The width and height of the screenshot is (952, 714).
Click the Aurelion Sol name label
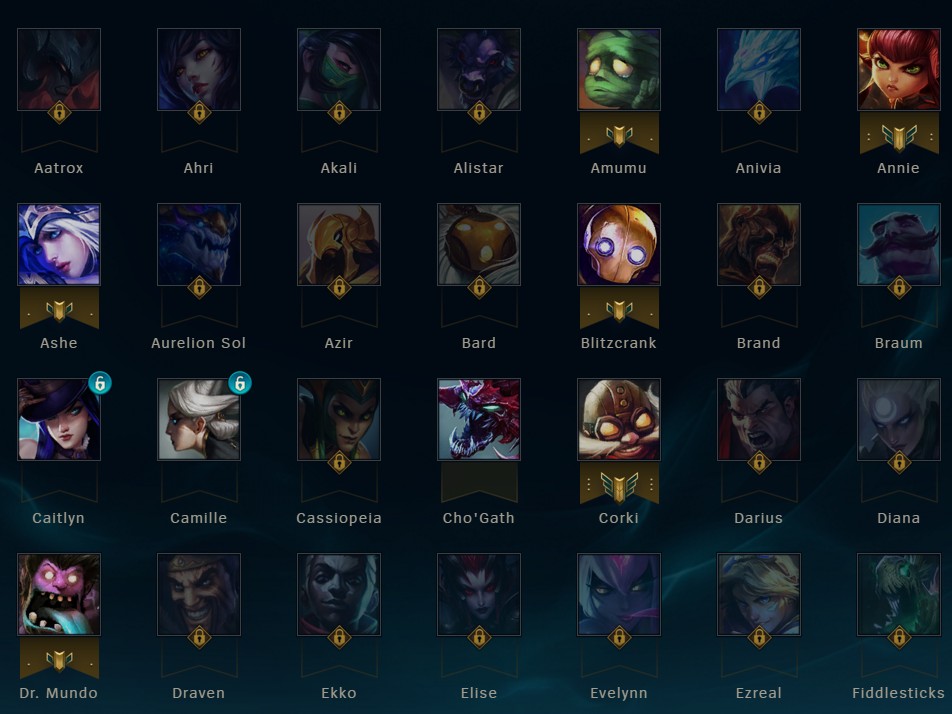(199, 343)
